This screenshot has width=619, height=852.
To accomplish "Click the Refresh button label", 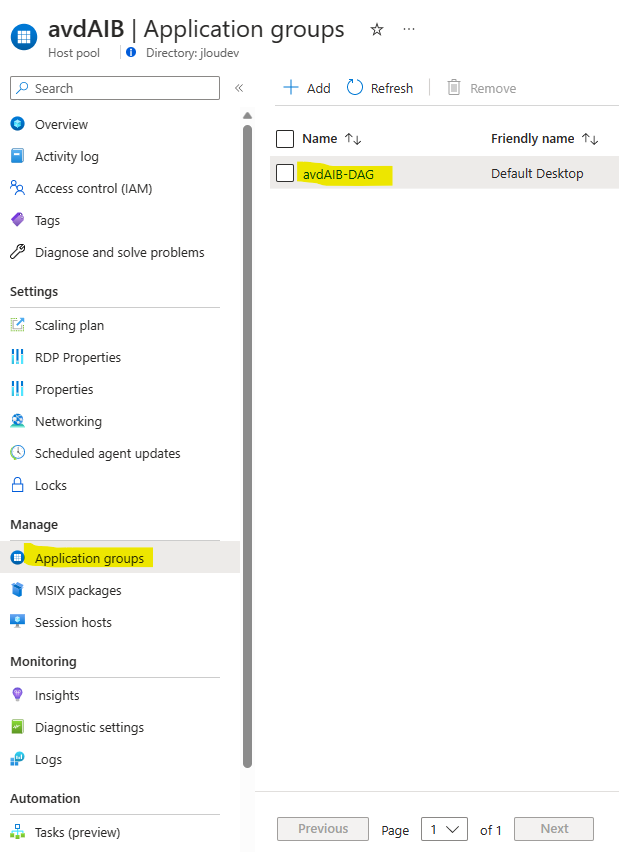I will 392,88.
